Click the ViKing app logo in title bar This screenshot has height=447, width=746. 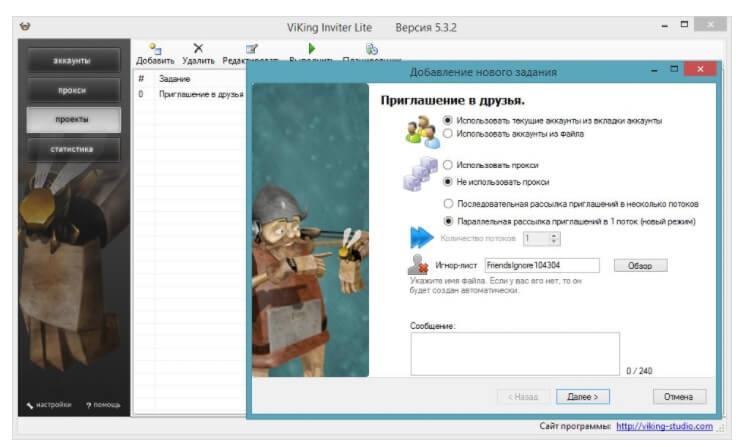point(25,26)
